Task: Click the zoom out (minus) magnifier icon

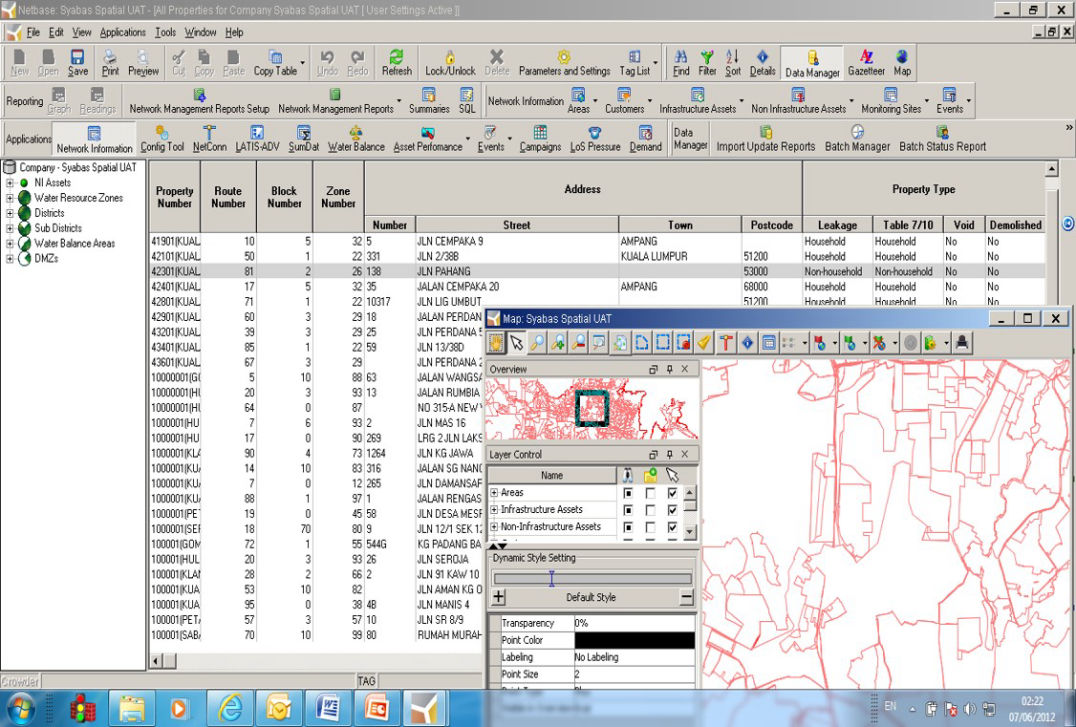Action: (x=578, y=342)
